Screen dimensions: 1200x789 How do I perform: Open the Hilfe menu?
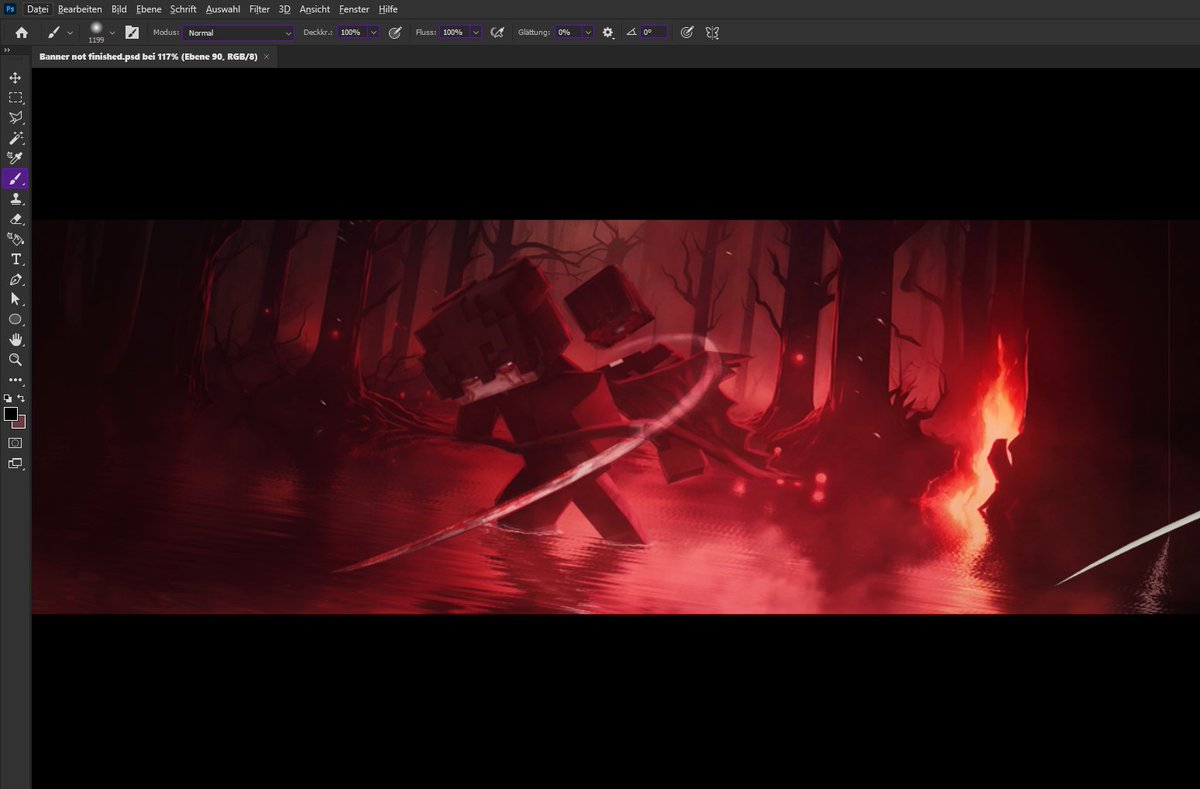[x=388, y=8]
